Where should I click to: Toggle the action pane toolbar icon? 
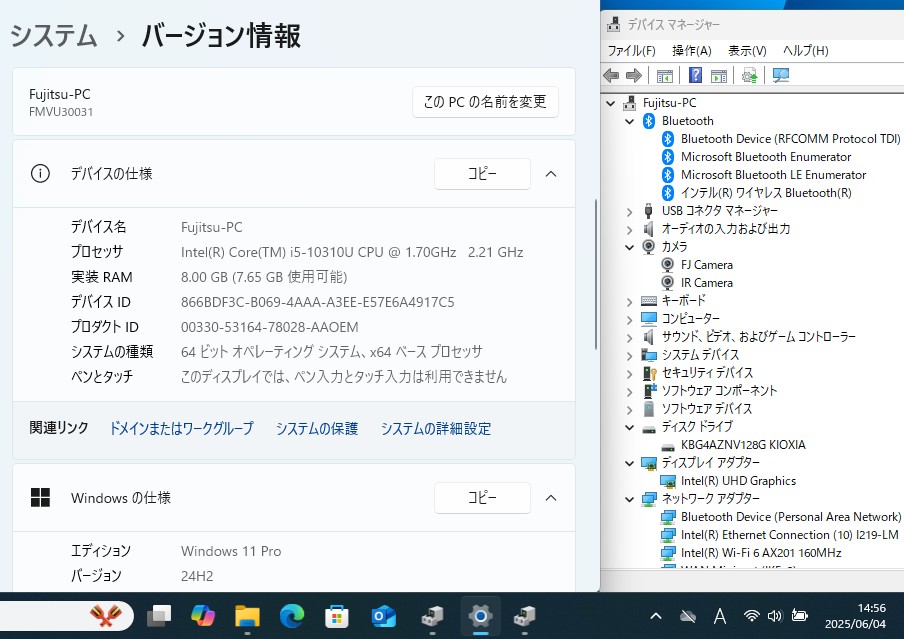pos(718,75)
